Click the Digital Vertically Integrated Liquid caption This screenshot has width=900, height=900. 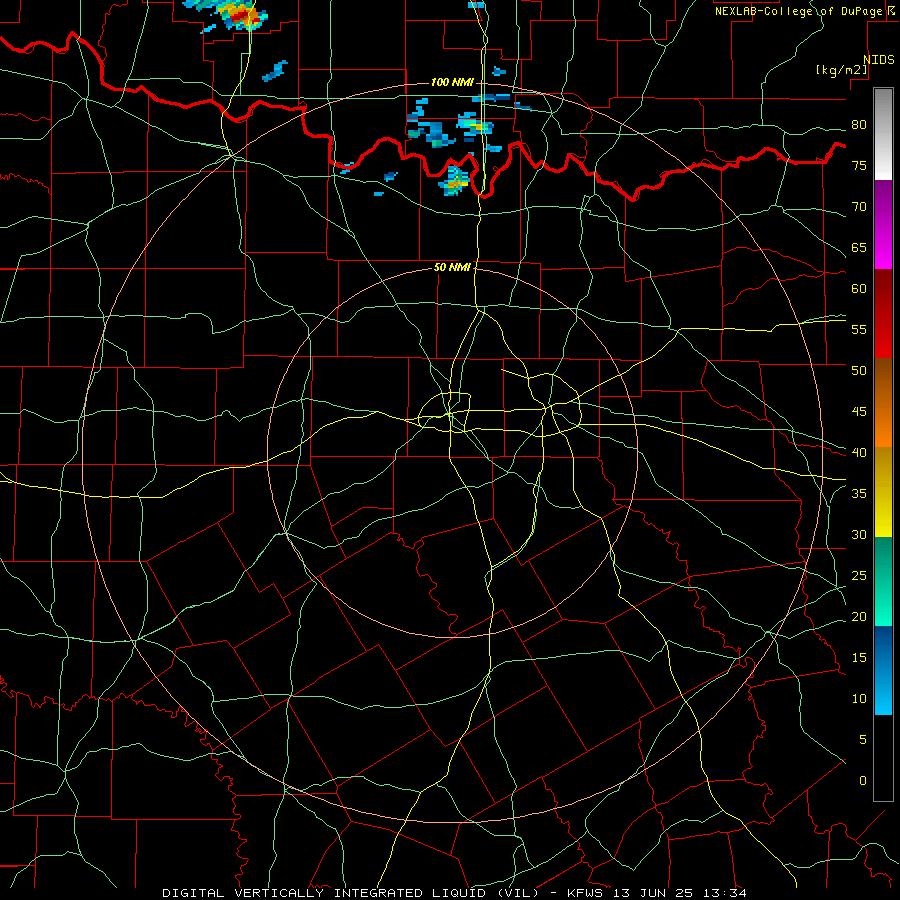[x=454, y=893]
